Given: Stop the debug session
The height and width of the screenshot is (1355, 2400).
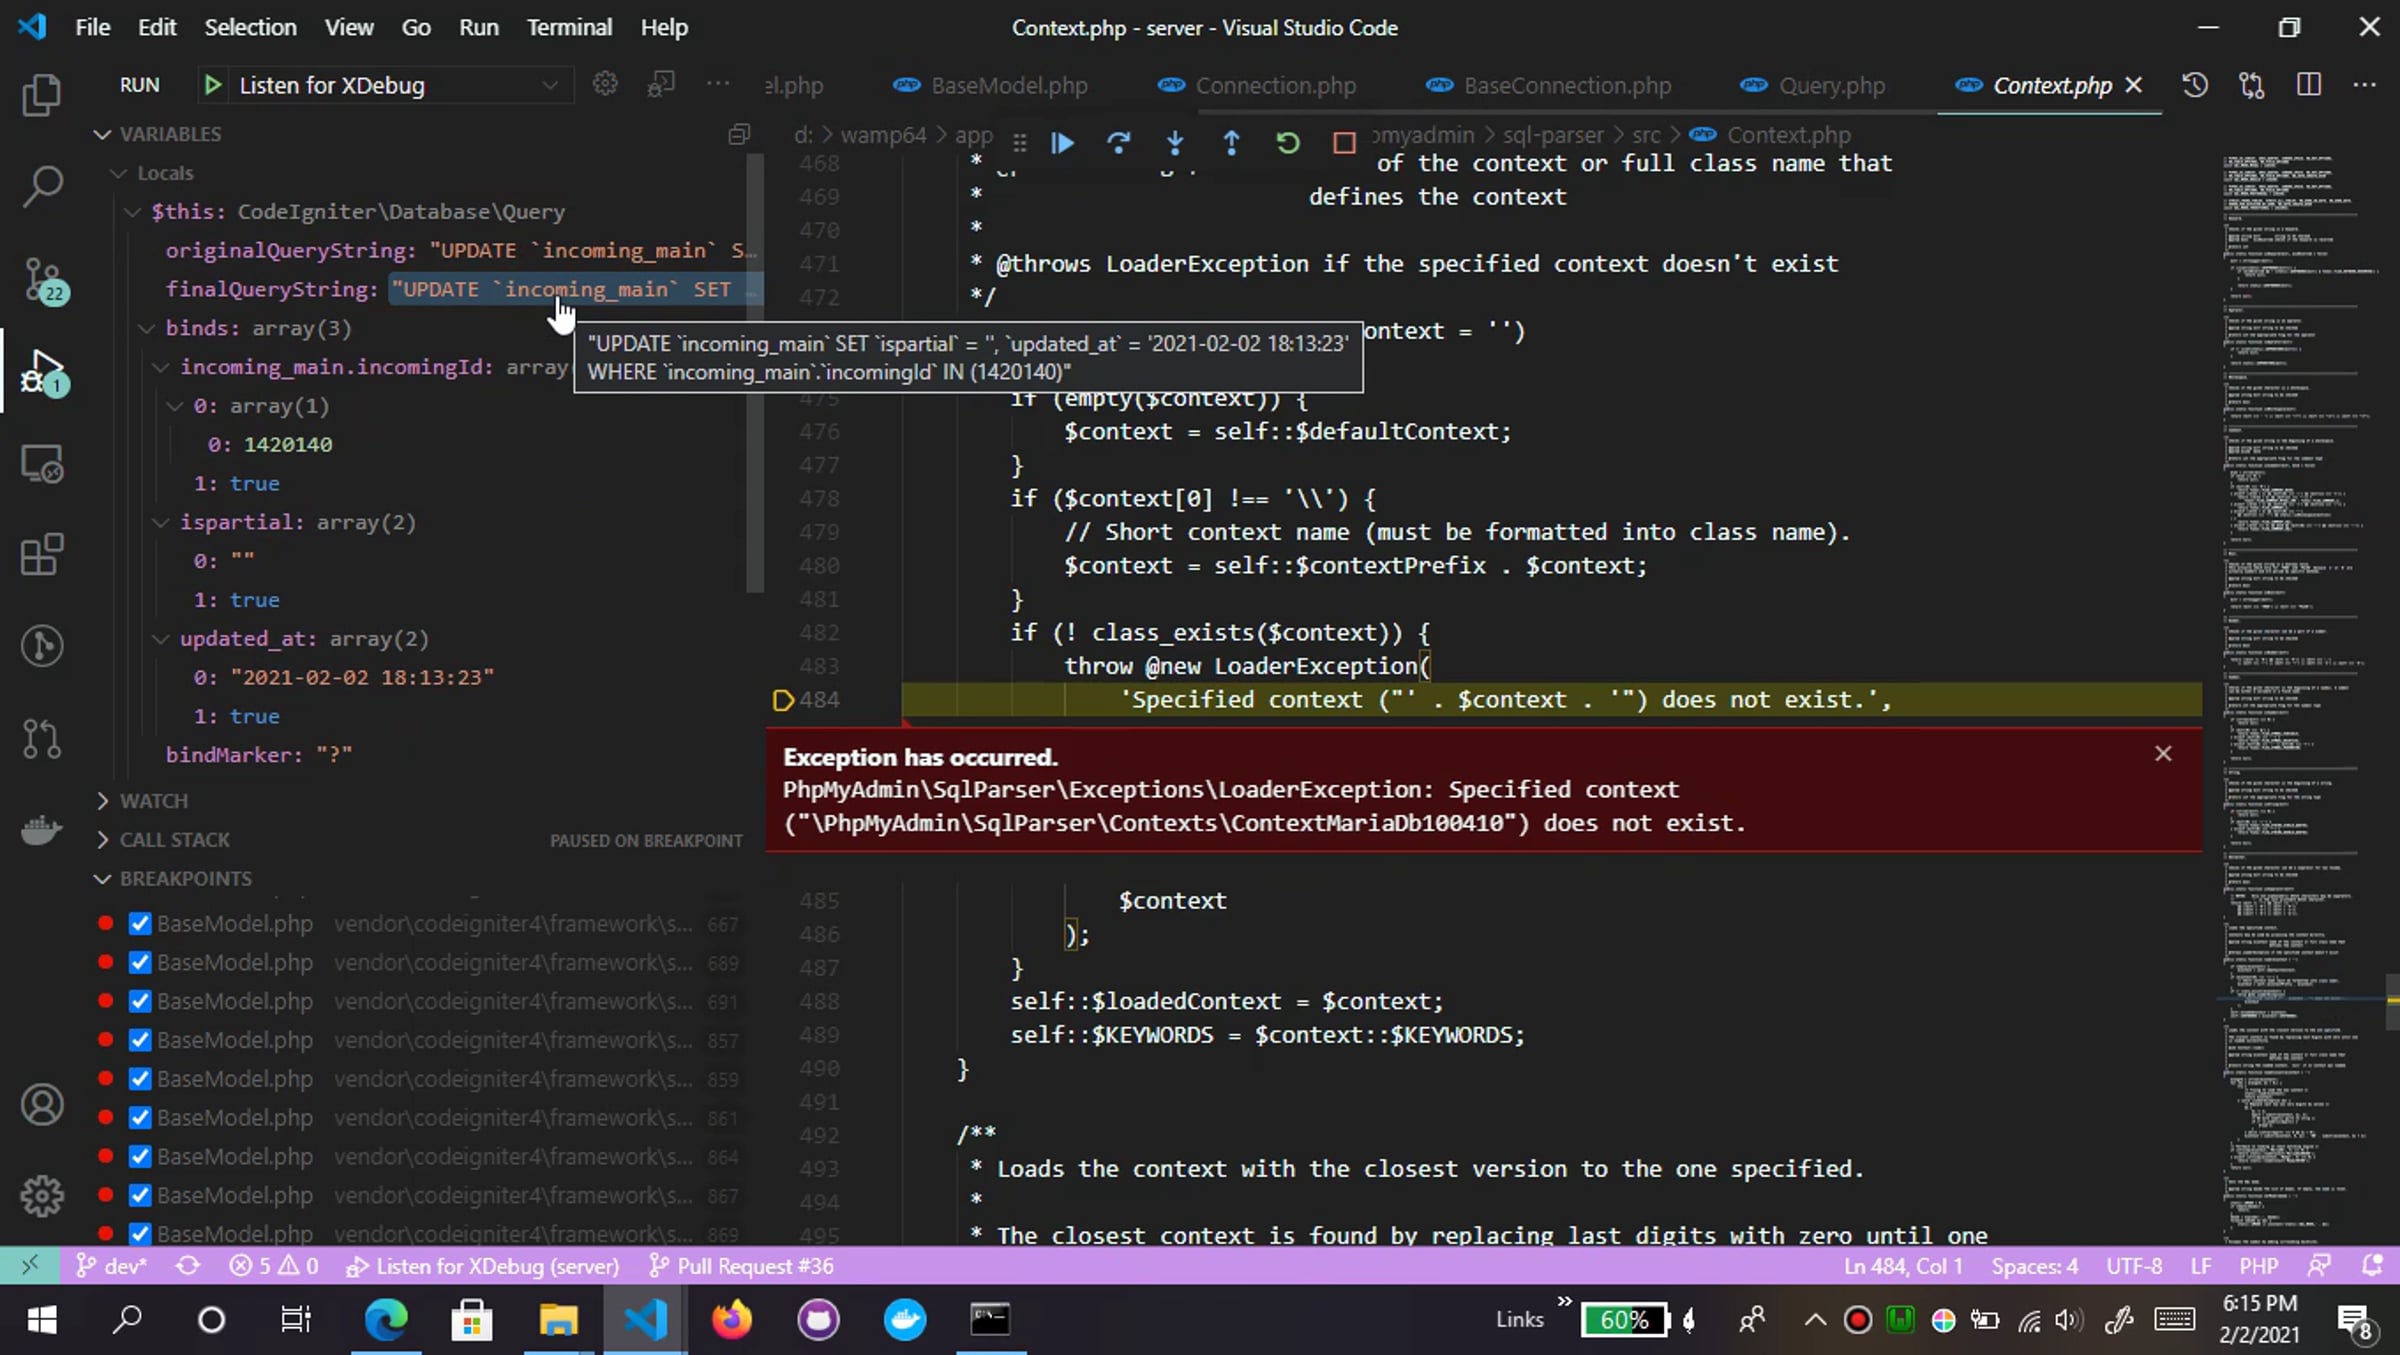Looking at the screenshot, I should pyautogui.click(x=1344, y=143).
